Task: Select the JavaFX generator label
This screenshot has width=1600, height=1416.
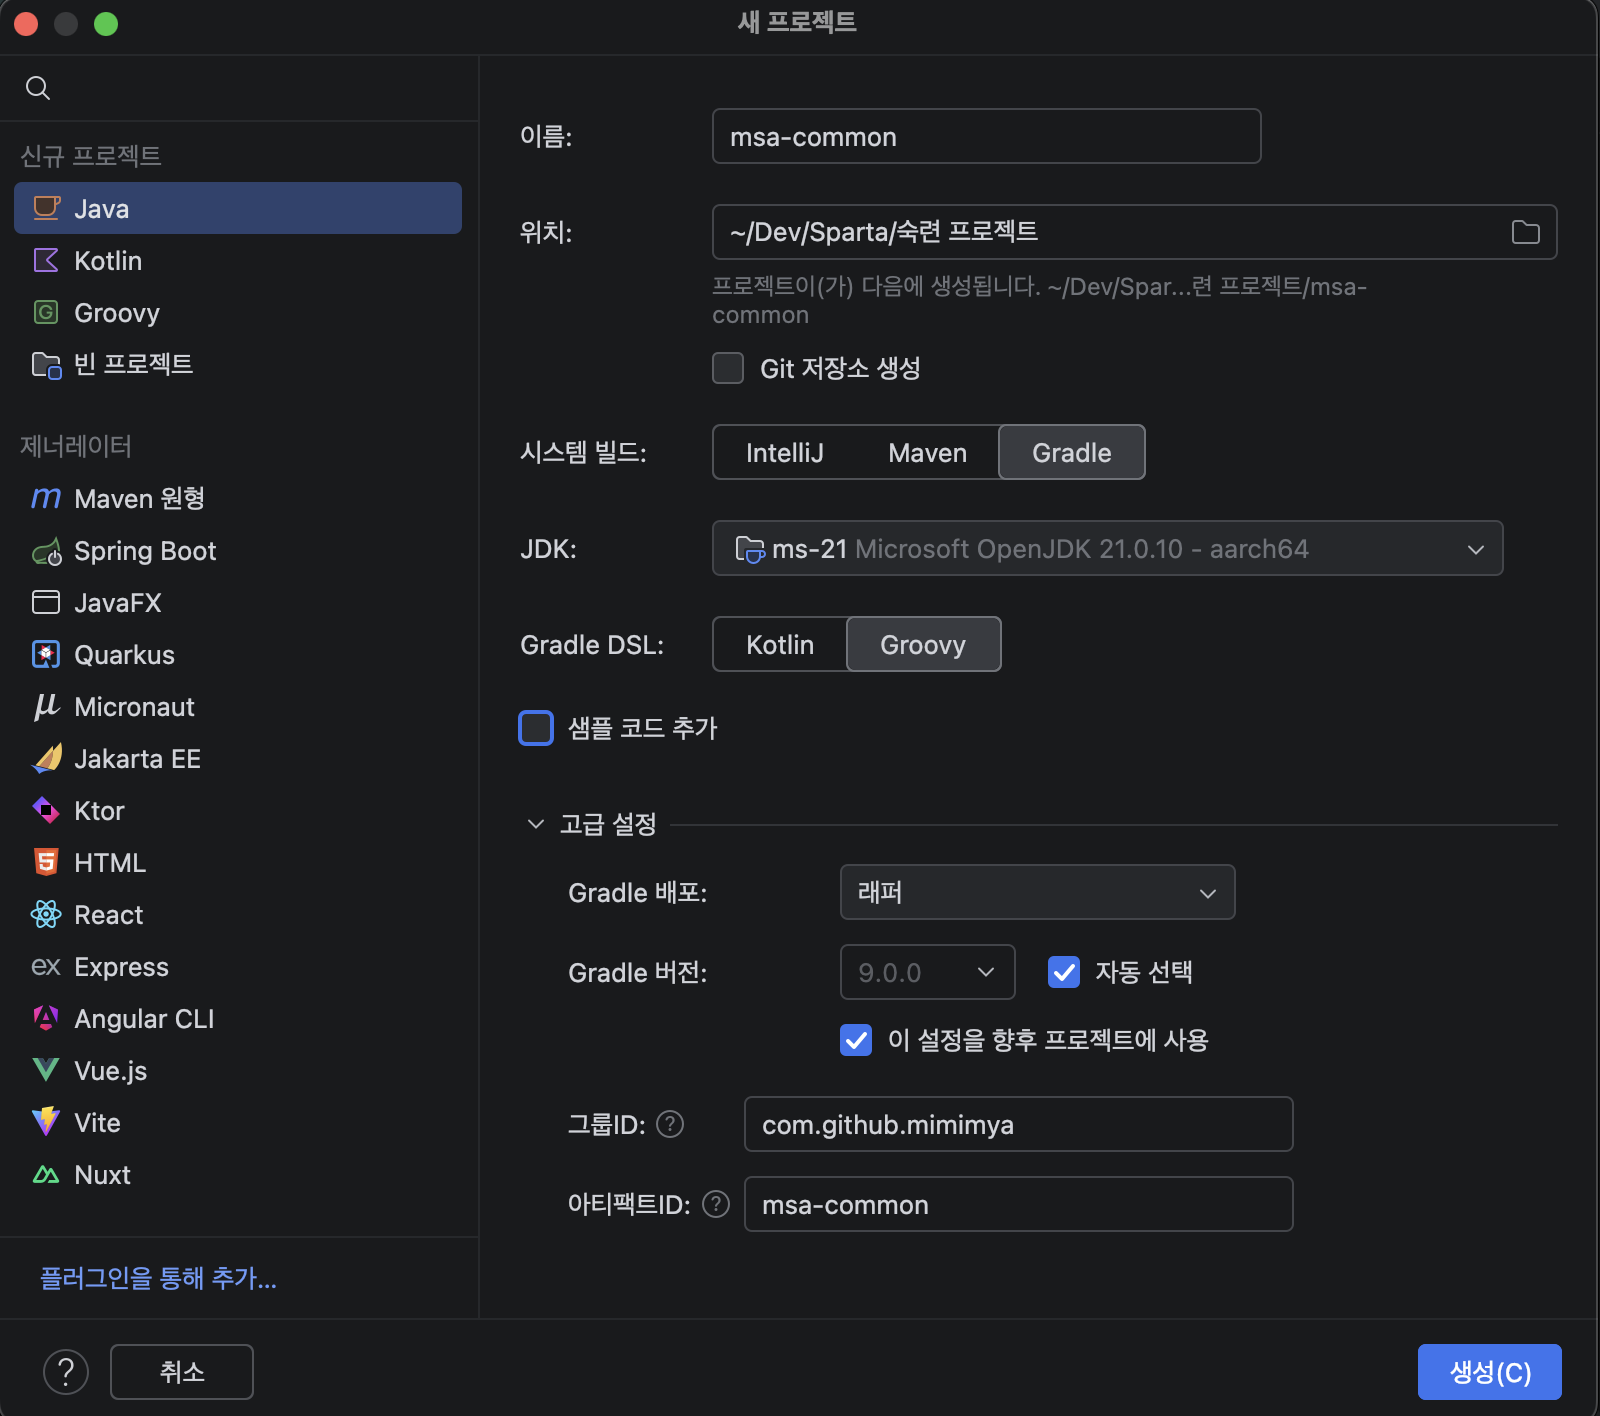Action: [x=118, y=602]
